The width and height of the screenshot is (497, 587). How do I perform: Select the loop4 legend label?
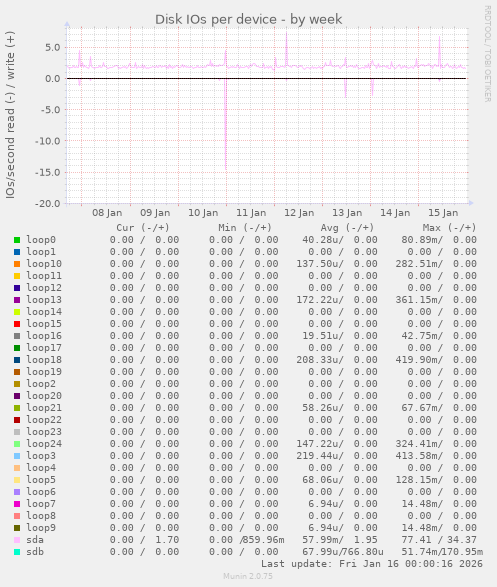coord(41,468)
